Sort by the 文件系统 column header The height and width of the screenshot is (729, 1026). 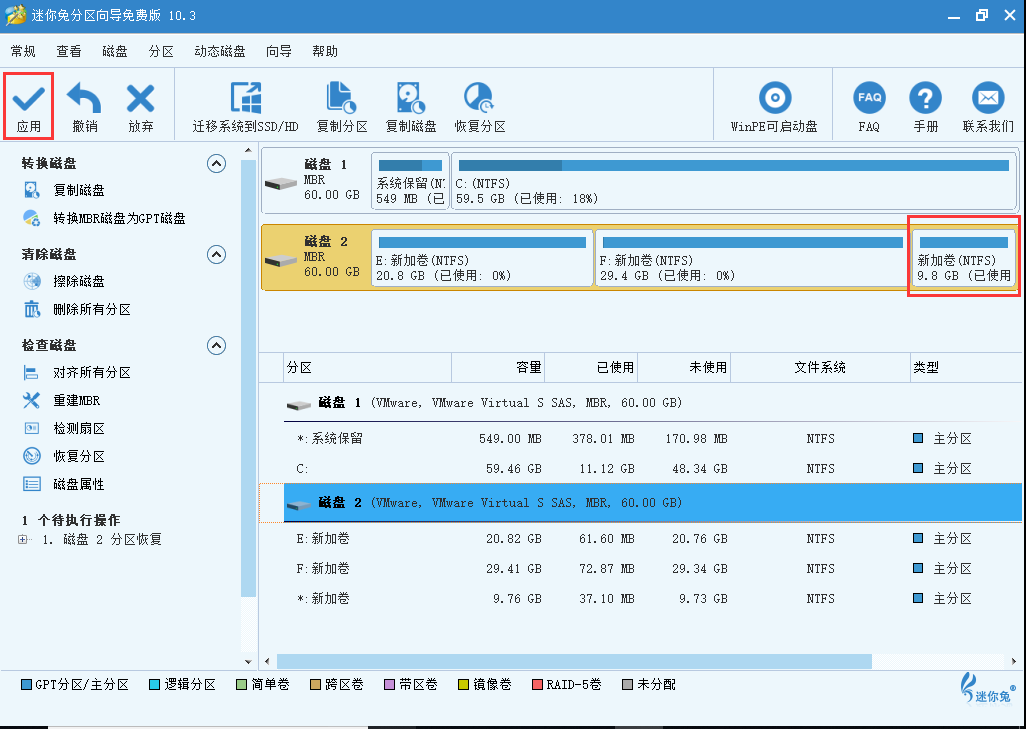coord(821,368)
